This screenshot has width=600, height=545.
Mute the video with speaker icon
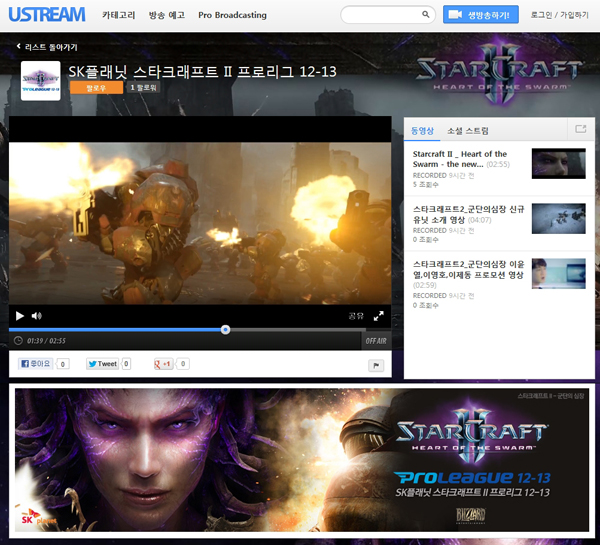36,316
